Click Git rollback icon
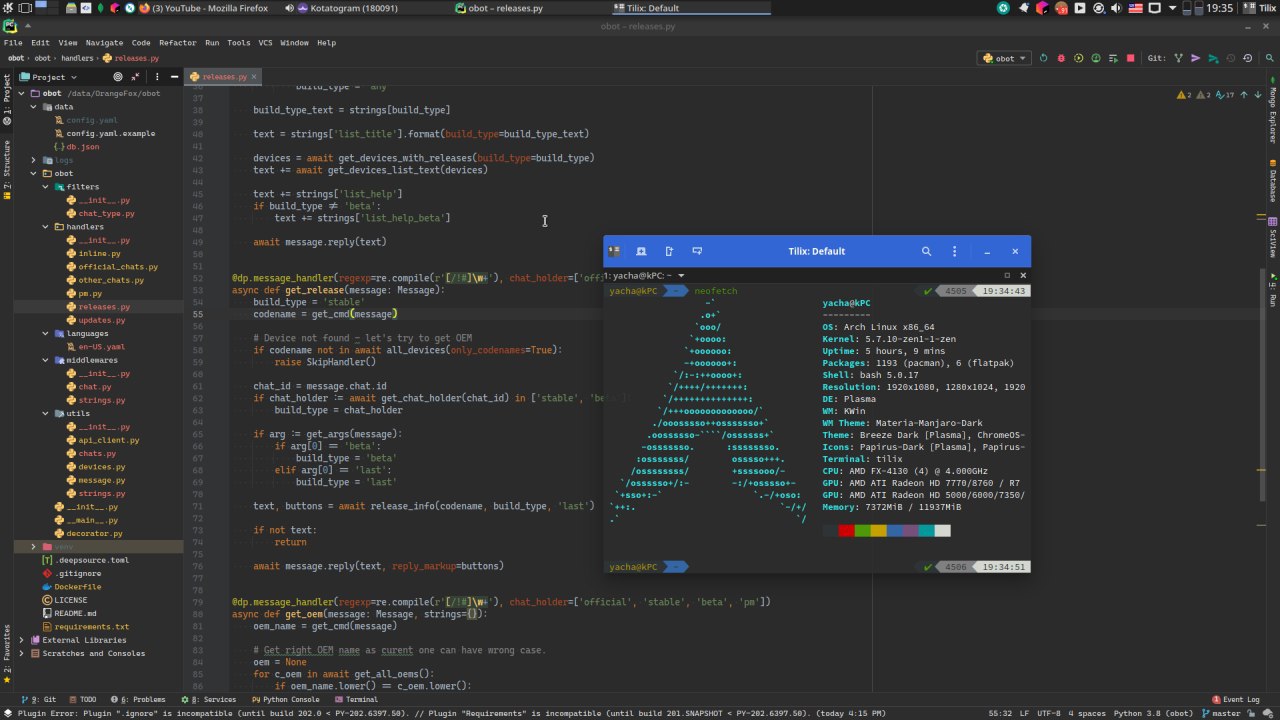The width and height of the screenshot is (1280, 720). coord(1248,58)
